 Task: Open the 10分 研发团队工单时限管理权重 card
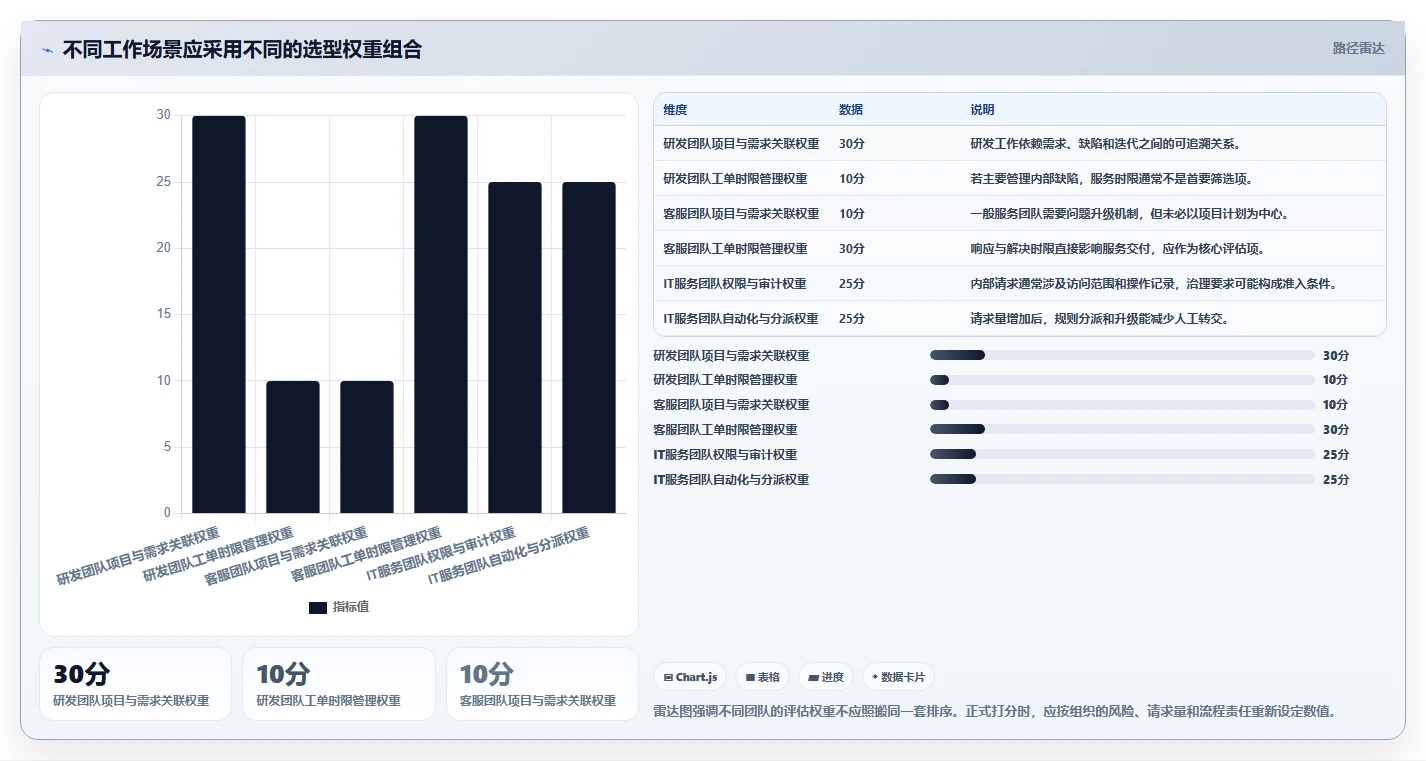coord(338,684)
